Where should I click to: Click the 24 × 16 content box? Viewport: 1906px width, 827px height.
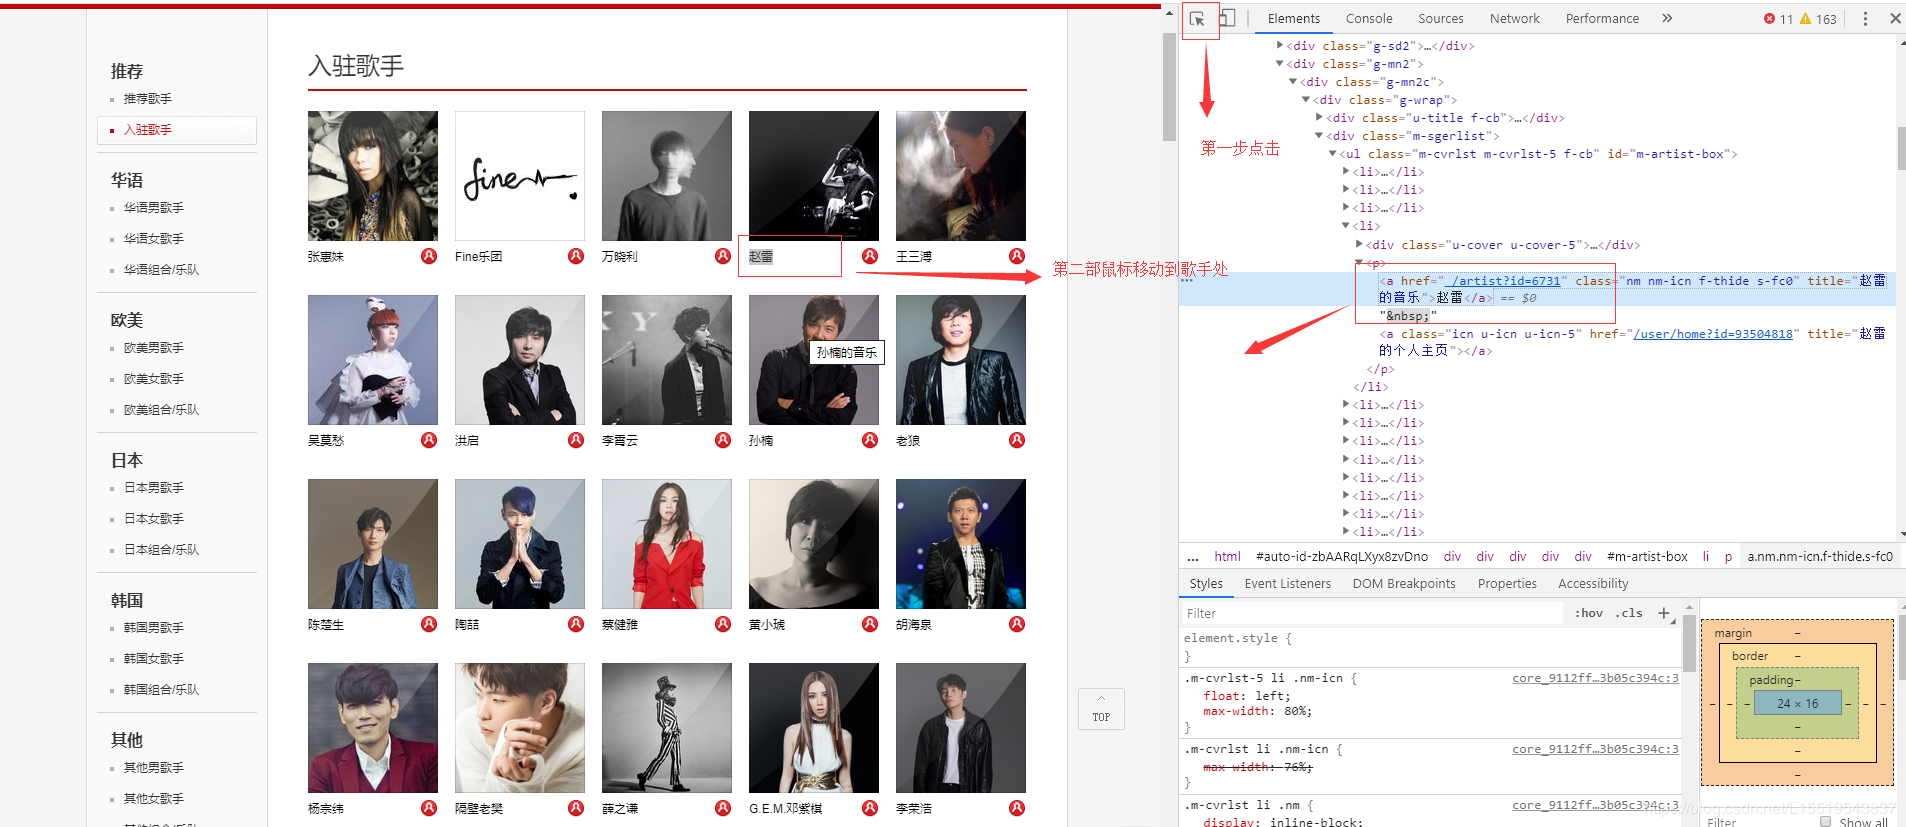coord(1797,704)
